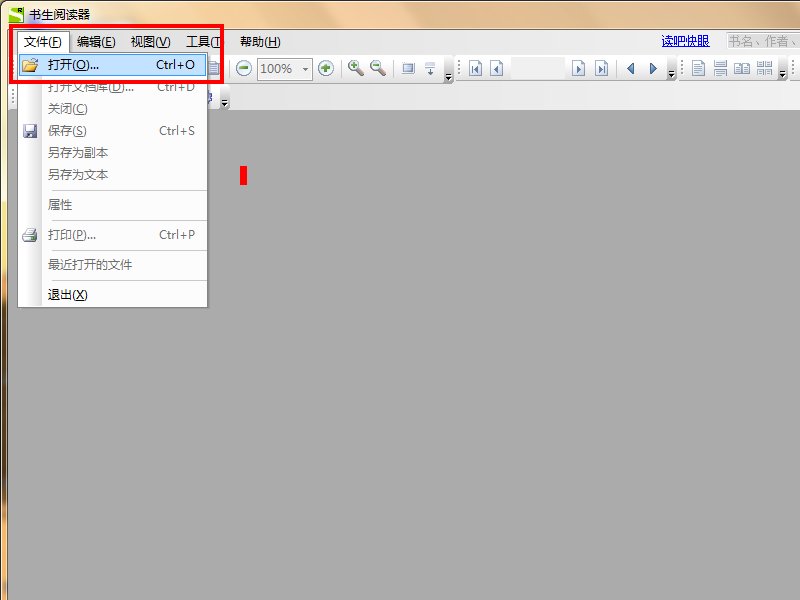
Task: Click the 读吧快服 link
Action: 685,41
